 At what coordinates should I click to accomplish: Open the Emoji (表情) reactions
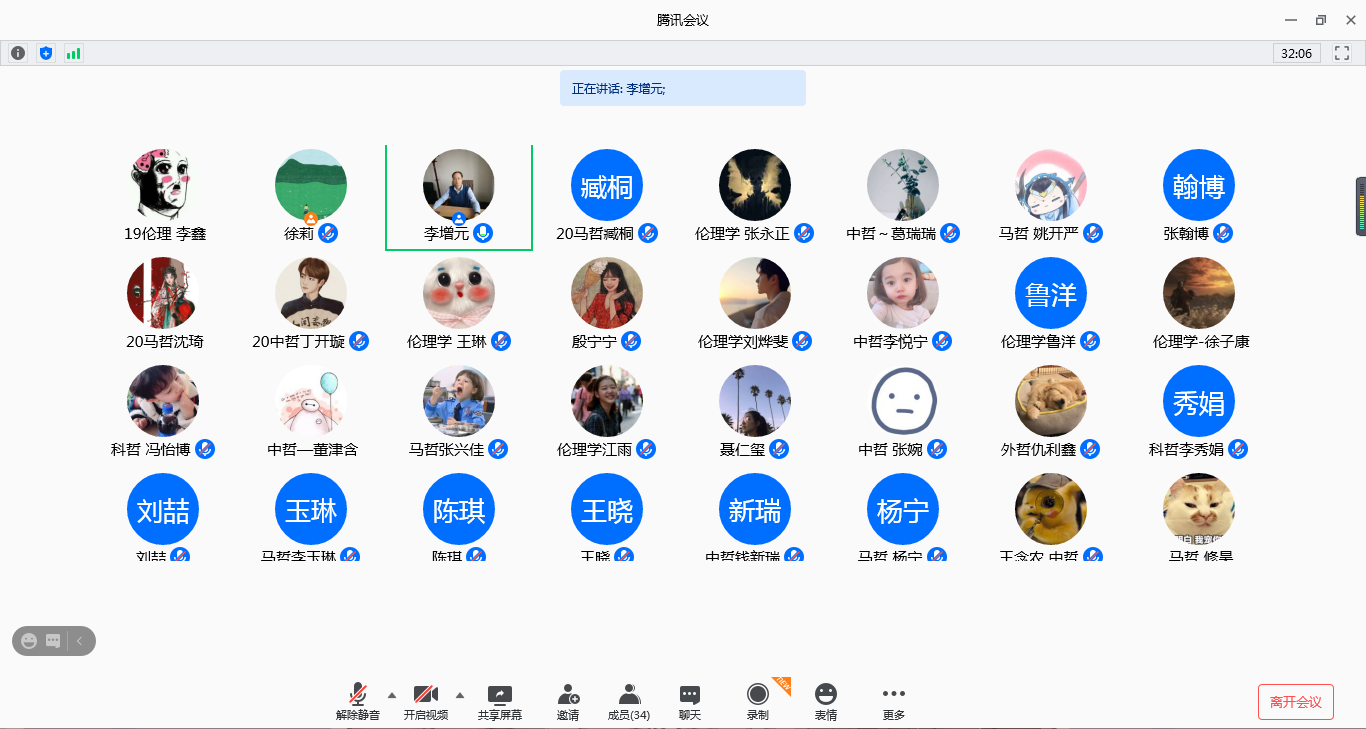pyautogui.click(x=825, y=702)
